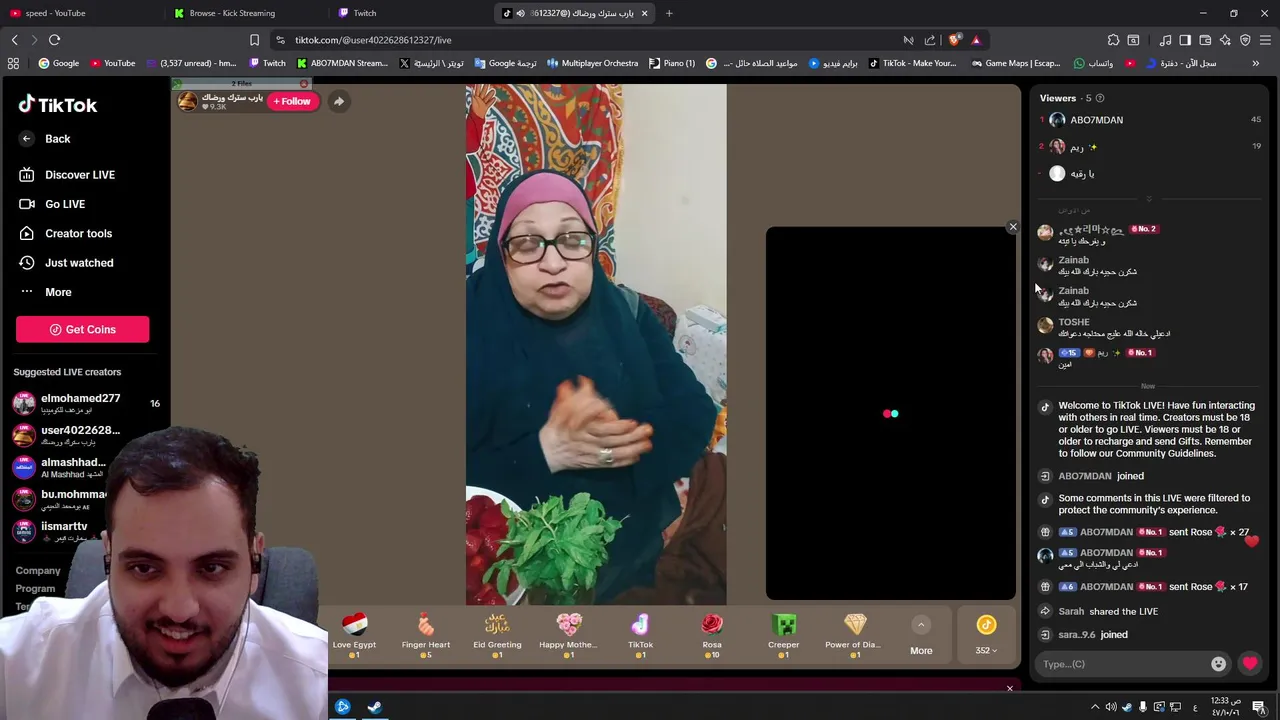The image size is (1280, 720).
Task: Open top viewer ABO7MDAN profile
Action: 1096,120
